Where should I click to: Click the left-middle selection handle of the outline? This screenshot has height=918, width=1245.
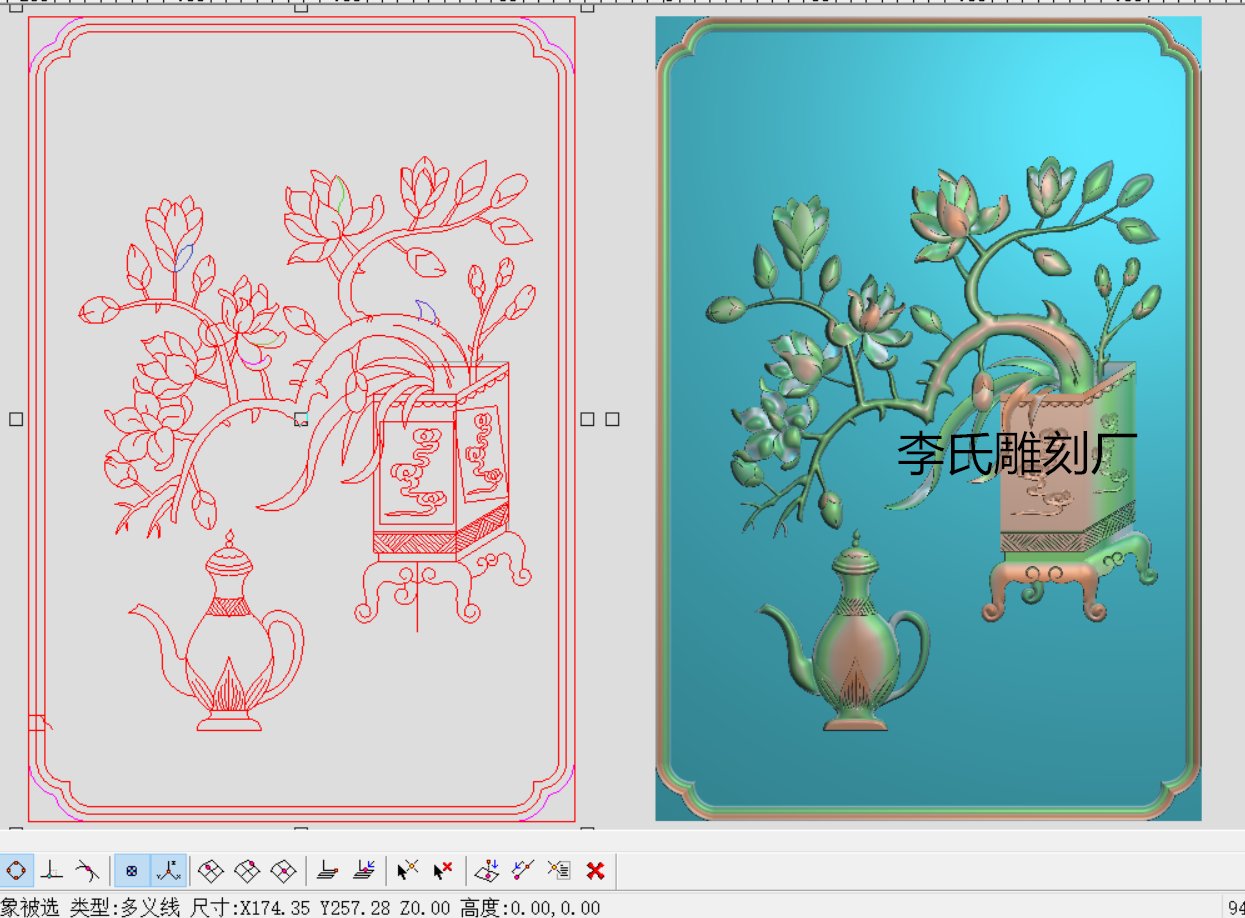[x=16, y=419]
